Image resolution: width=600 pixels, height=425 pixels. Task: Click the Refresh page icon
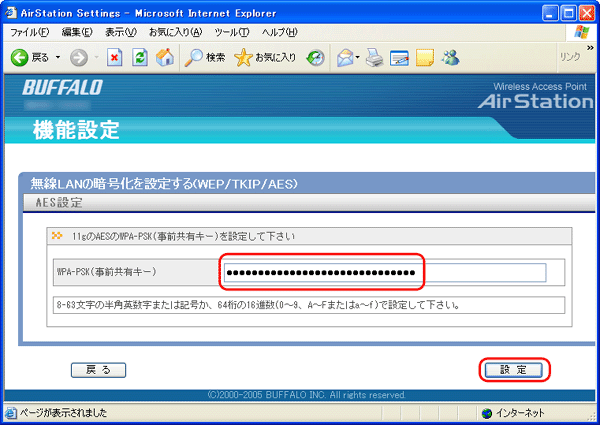140,58
